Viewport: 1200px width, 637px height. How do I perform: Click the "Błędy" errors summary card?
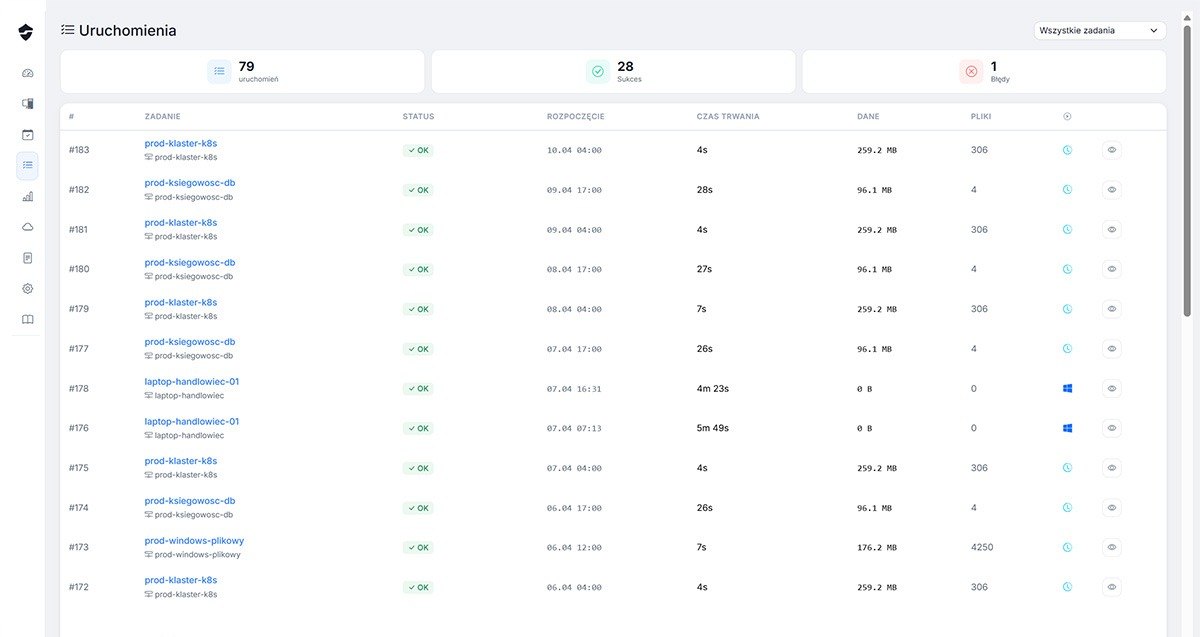point(983,72)
